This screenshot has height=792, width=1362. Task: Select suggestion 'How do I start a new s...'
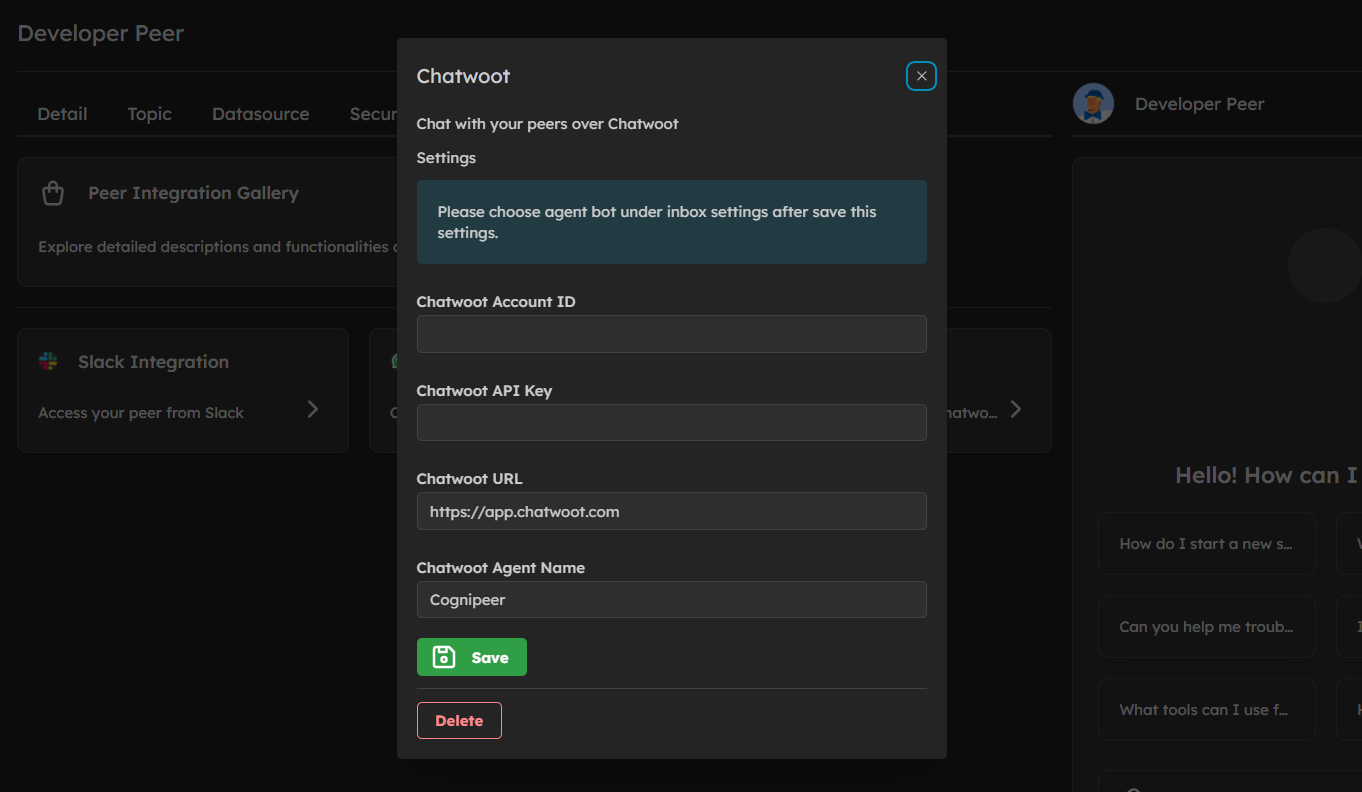1206,544
